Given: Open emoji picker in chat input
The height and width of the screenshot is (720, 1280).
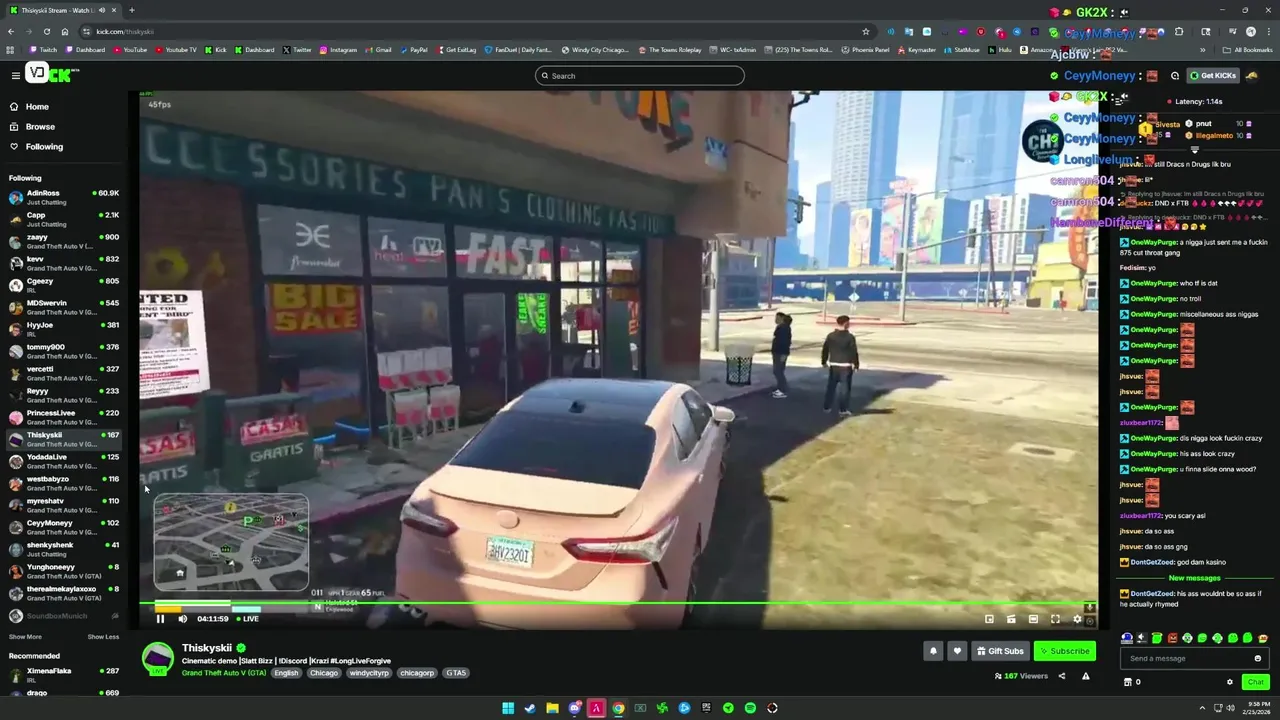Looking at the screenshot, I should pos(1257,658).
